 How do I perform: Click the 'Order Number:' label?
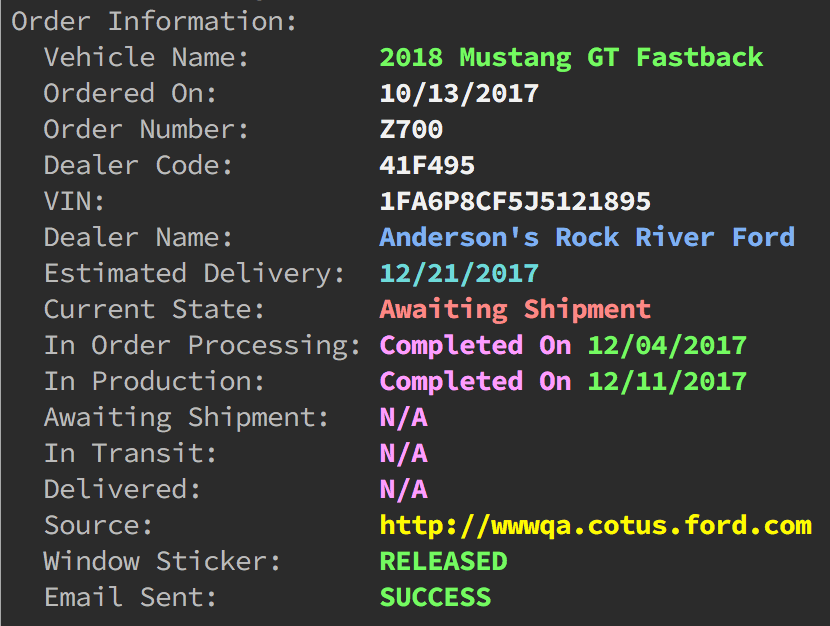pyautogui.click(x=146, y=129)
